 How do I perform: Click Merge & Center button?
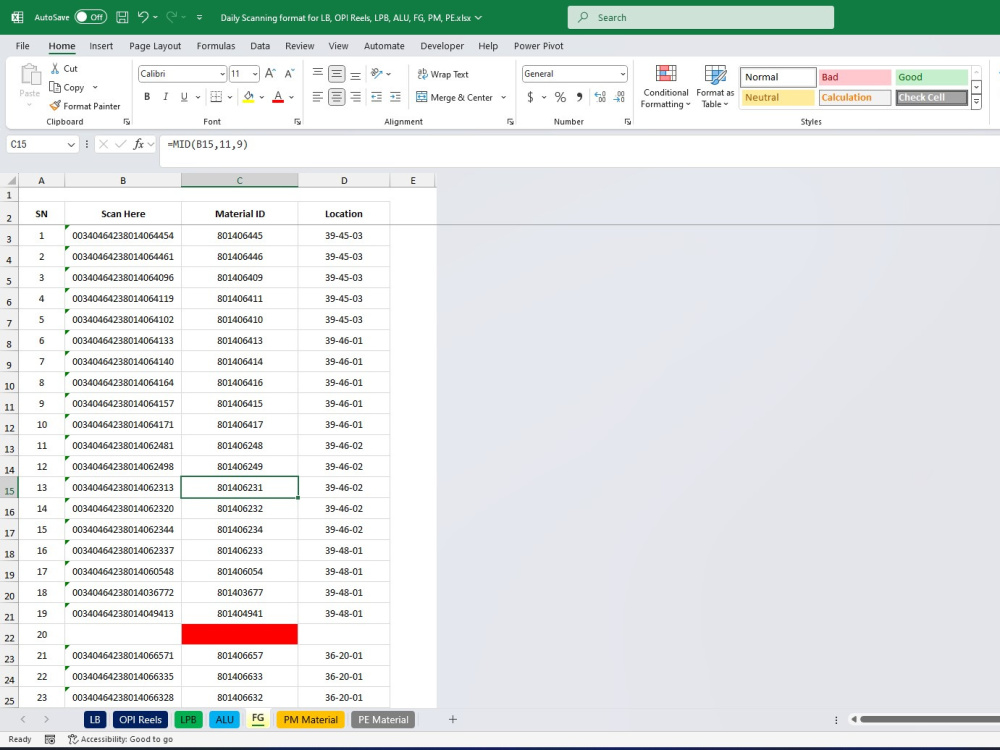[x=454, y=97]
